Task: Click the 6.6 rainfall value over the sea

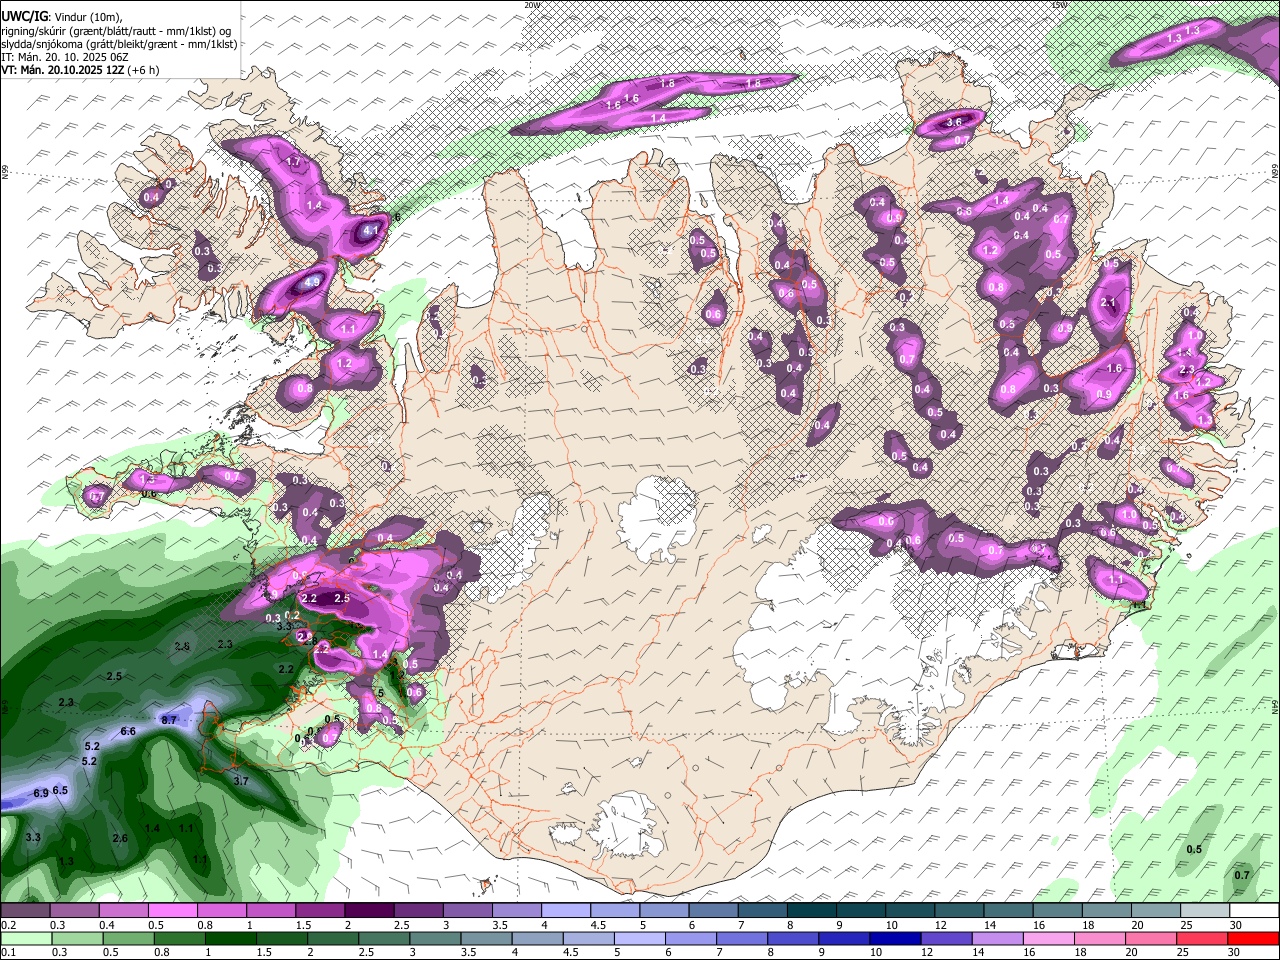Action: [x=128, y=732]
